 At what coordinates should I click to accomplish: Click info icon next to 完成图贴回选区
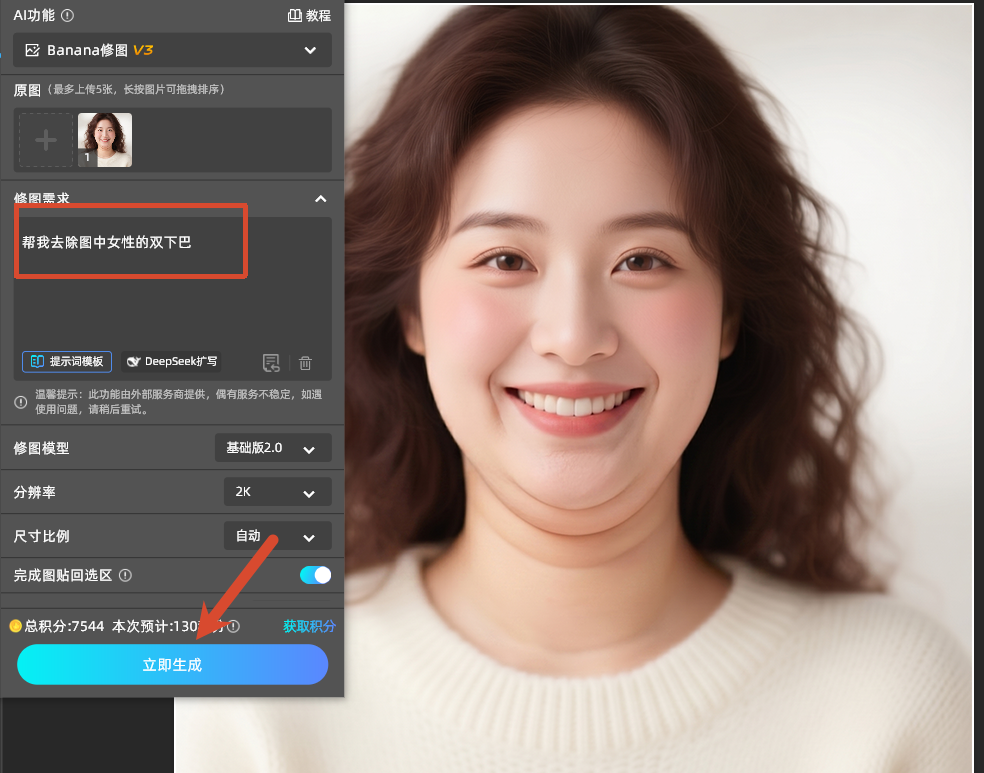[126, 576]
